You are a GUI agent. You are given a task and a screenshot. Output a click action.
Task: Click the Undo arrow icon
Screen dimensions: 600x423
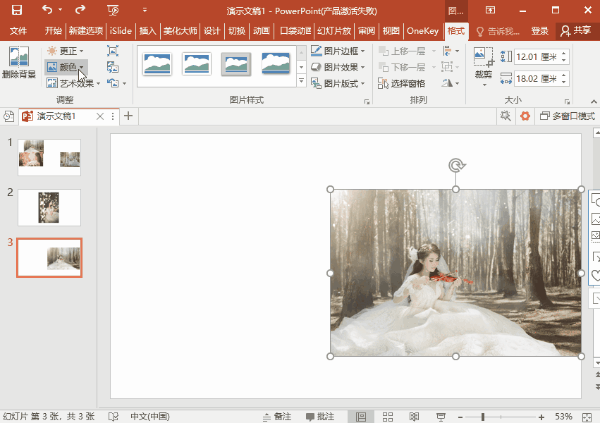49,10
